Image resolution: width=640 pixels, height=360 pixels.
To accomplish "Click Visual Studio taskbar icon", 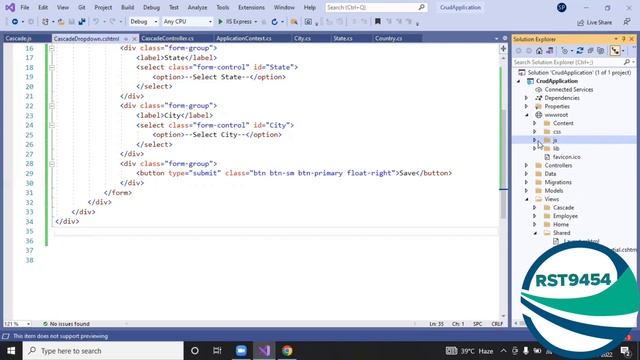I will pyautogui.click(x=264, y=351).
